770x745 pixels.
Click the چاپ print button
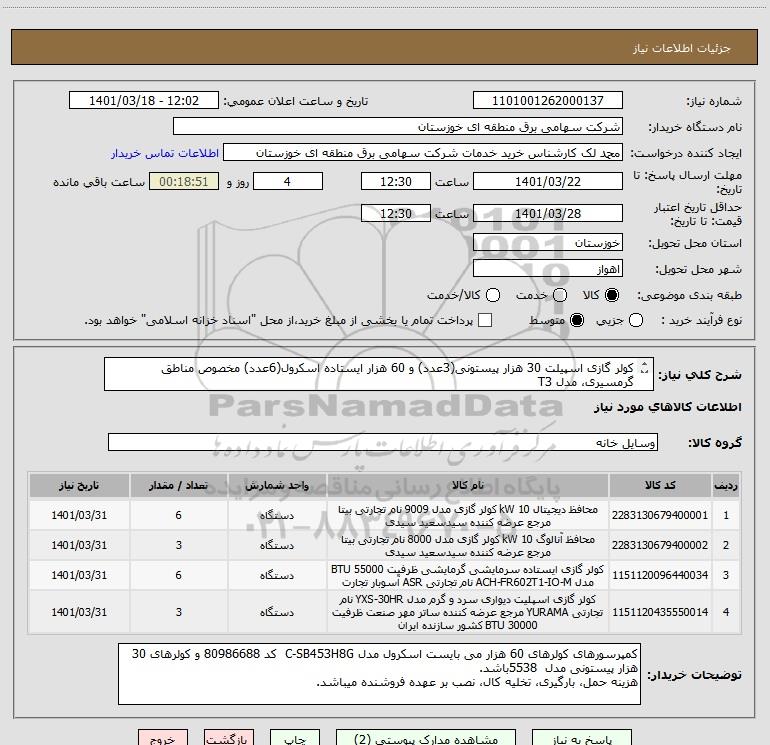293,740
